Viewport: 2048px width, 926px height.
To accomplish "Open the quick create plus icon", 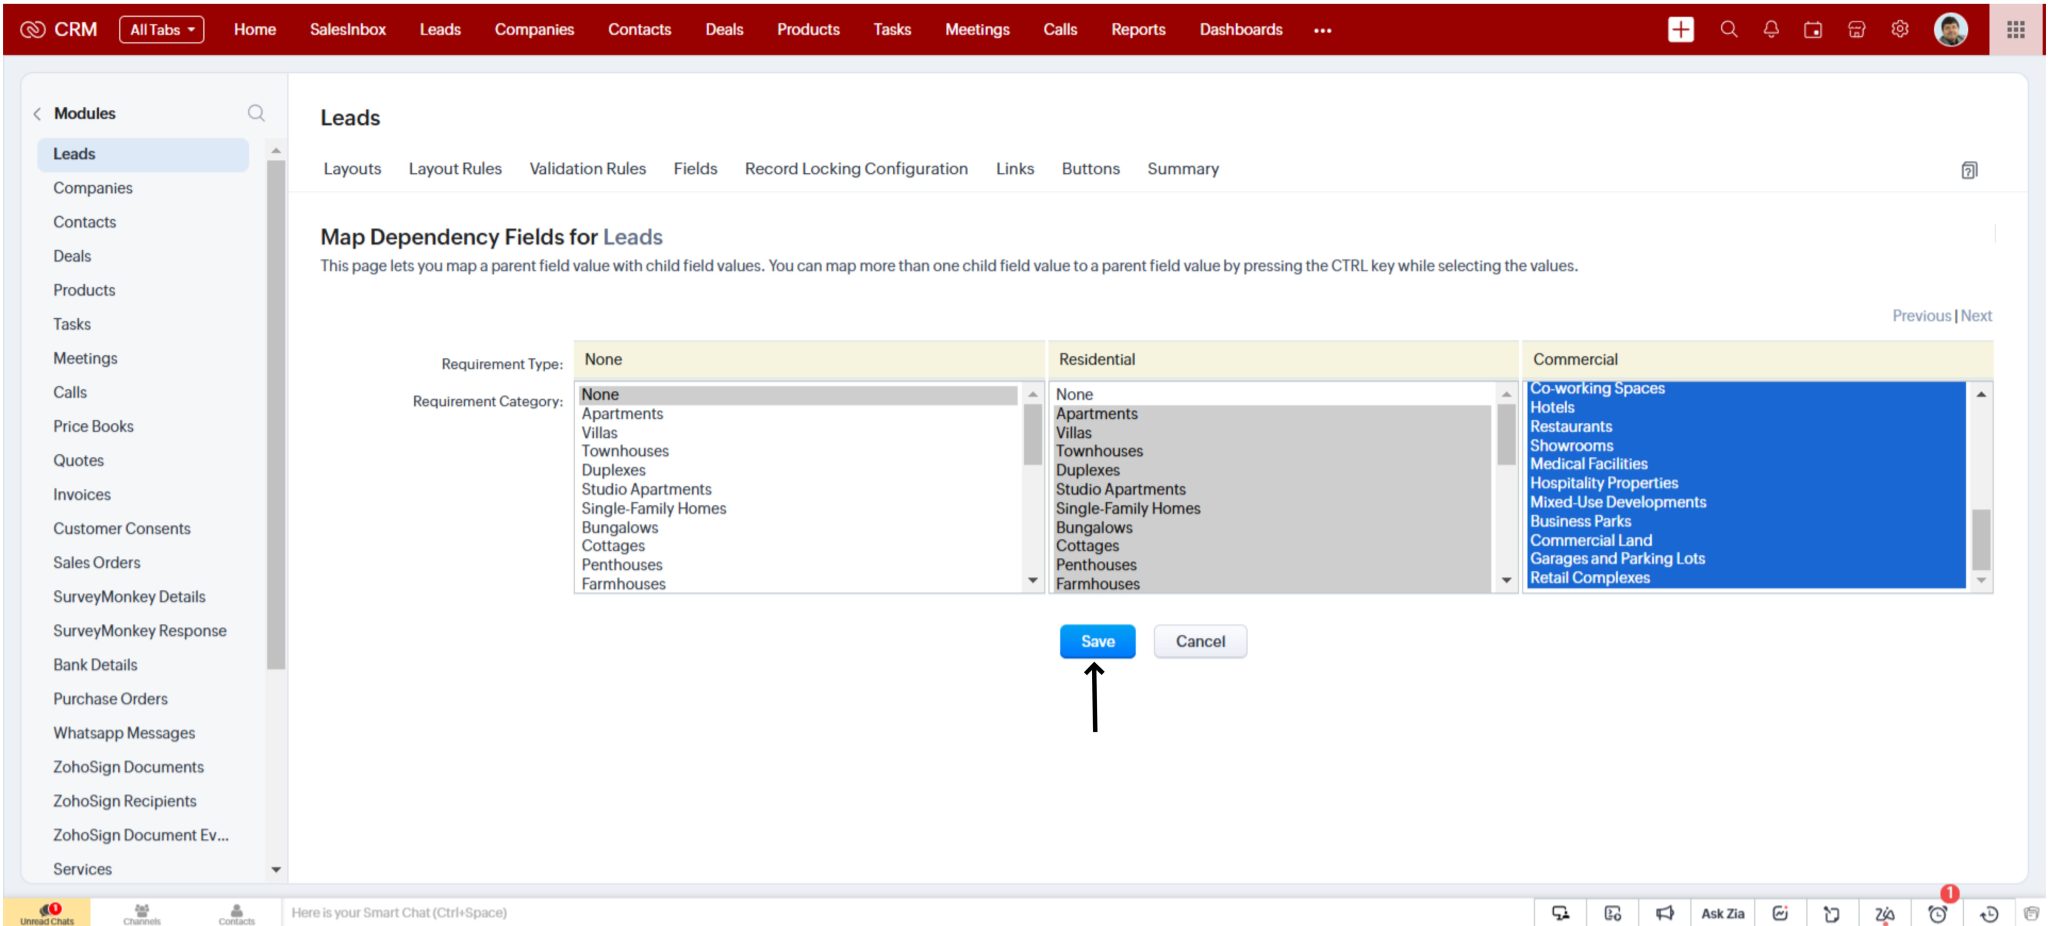I will pos(1681,29).
